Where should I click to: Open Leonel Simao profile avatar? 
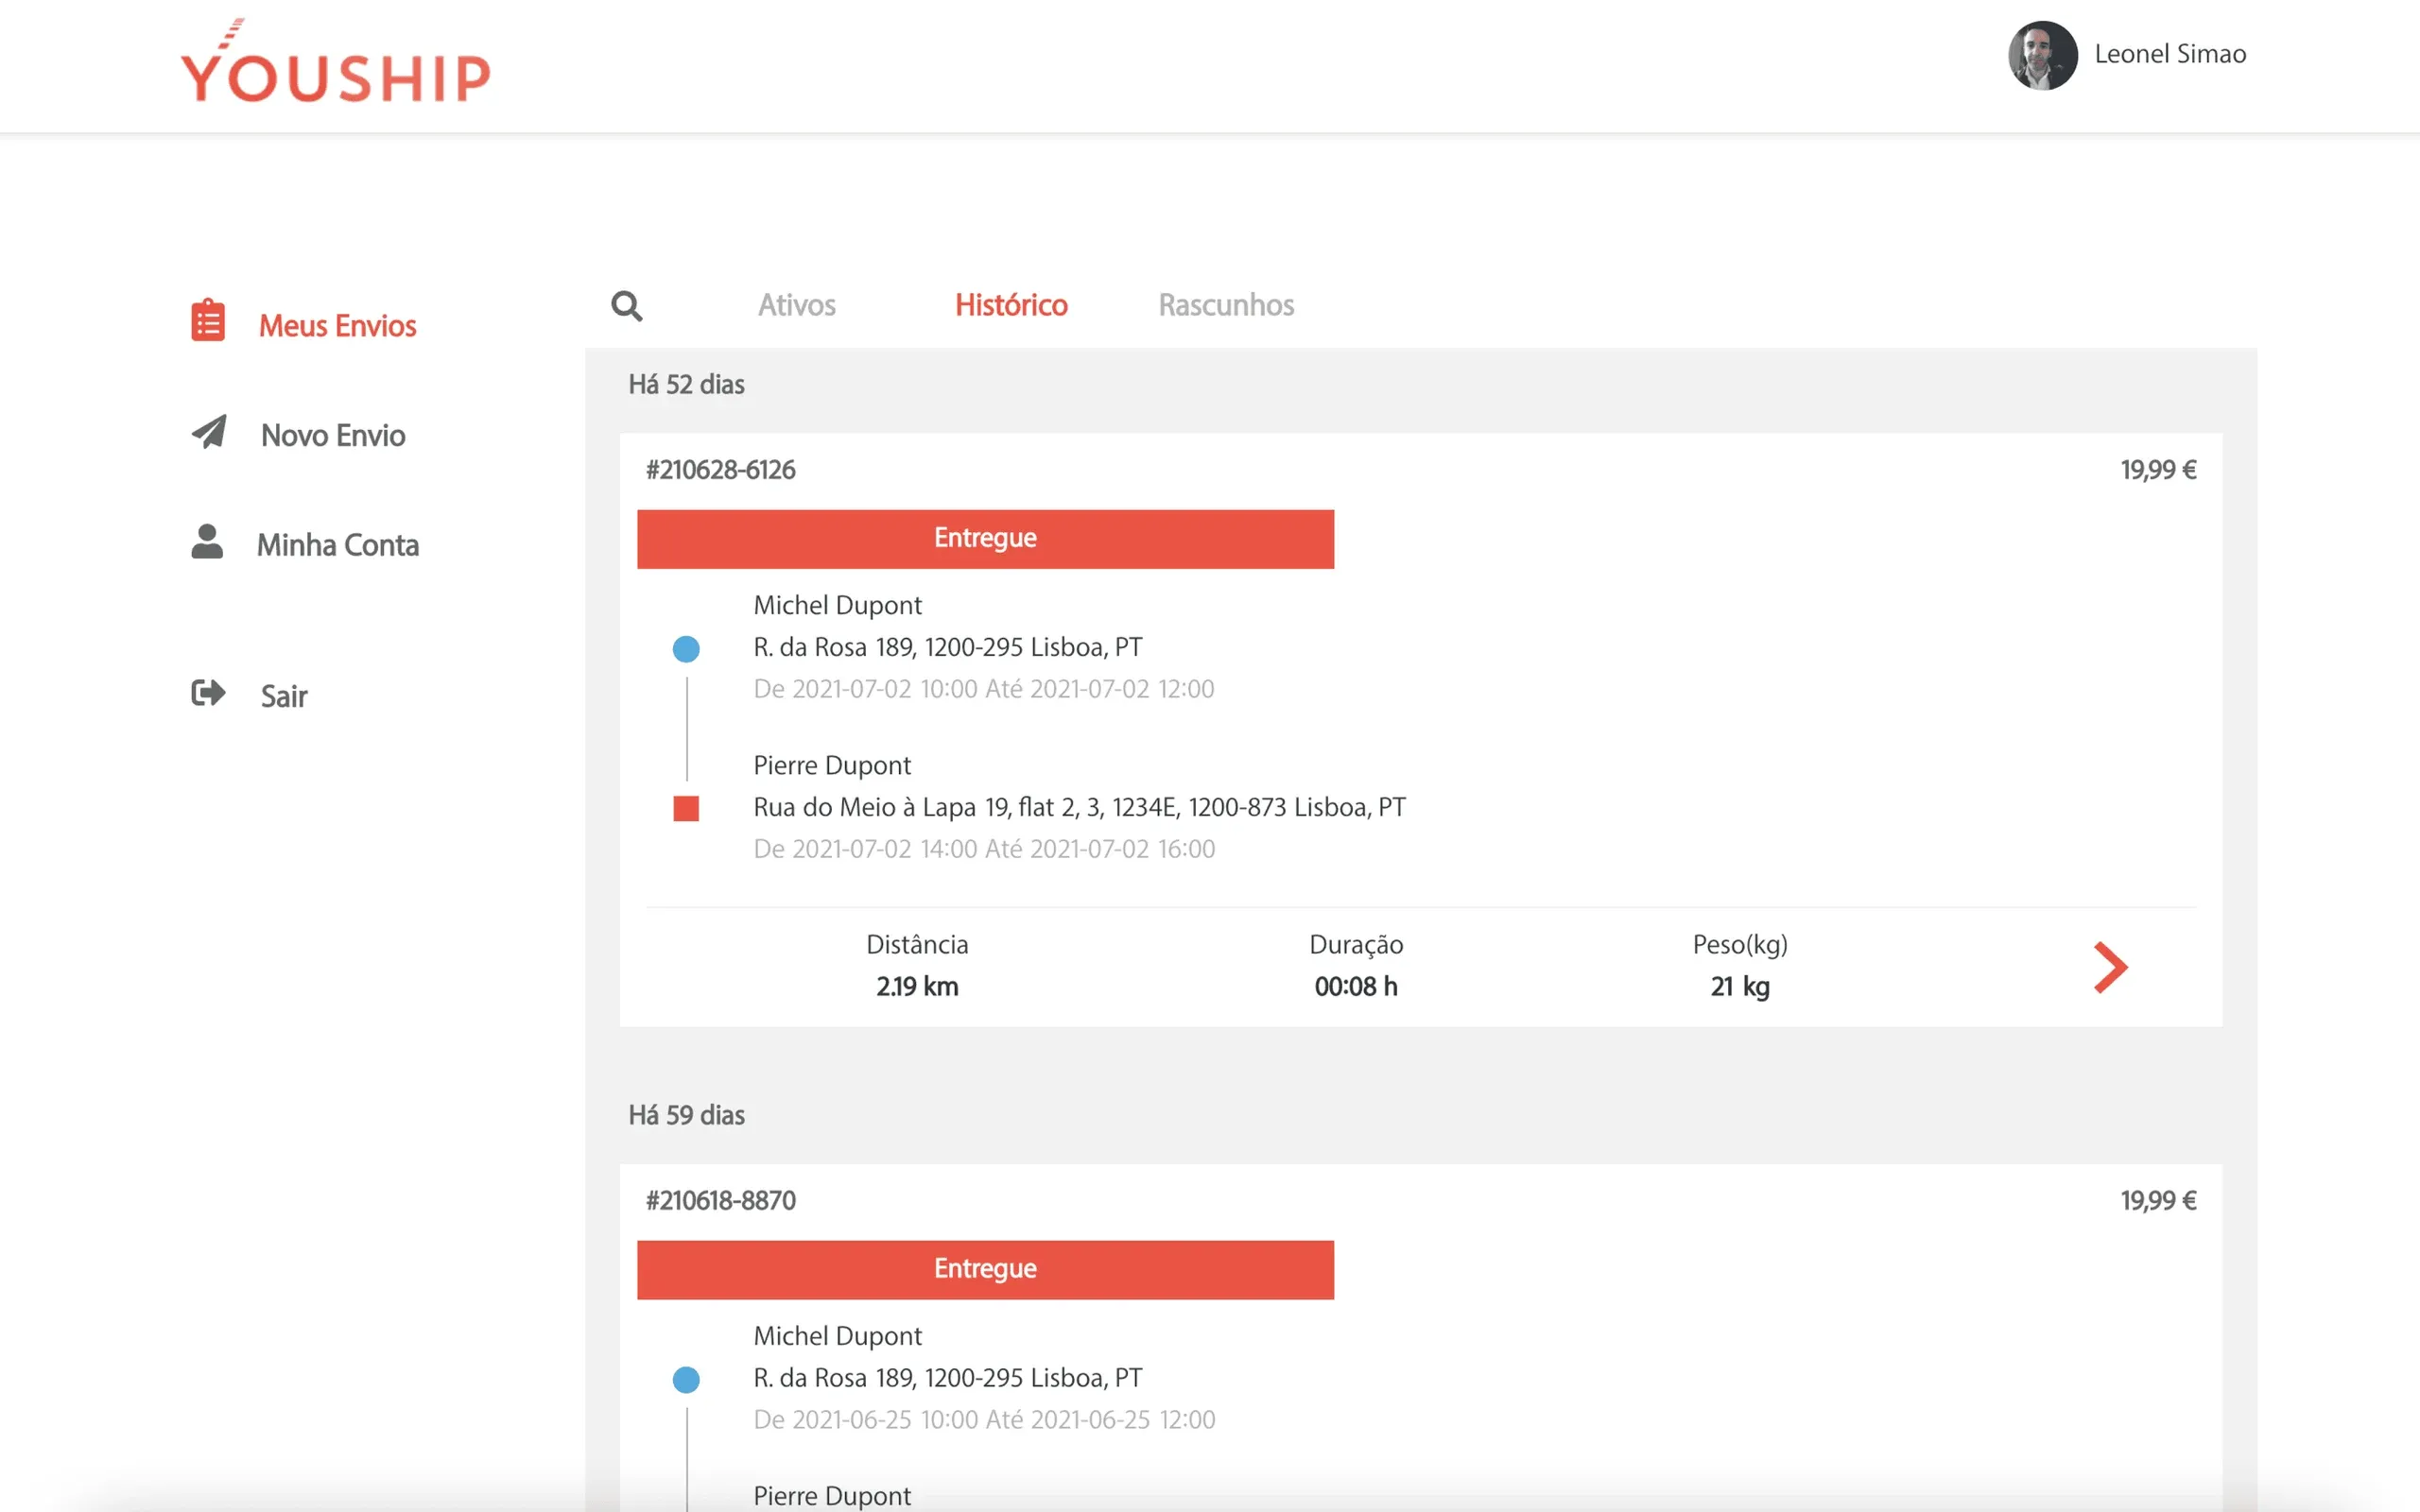pyautogui.click(x=2042, y=55)
